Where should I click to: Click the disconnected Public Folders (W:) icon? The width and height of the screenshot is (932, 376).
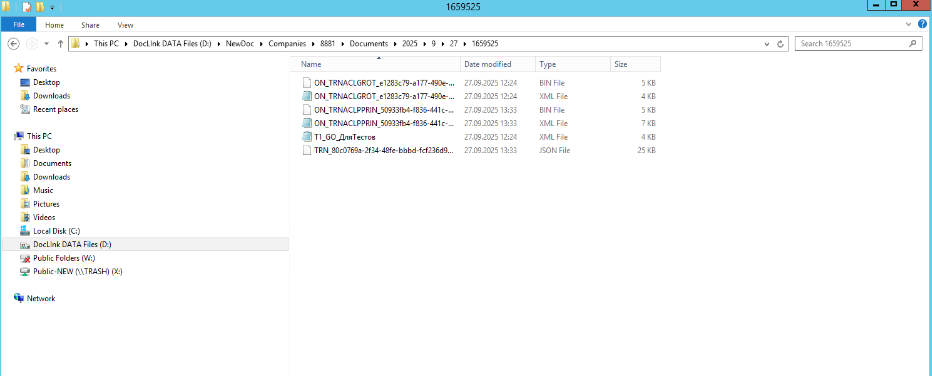coord(25,258)
